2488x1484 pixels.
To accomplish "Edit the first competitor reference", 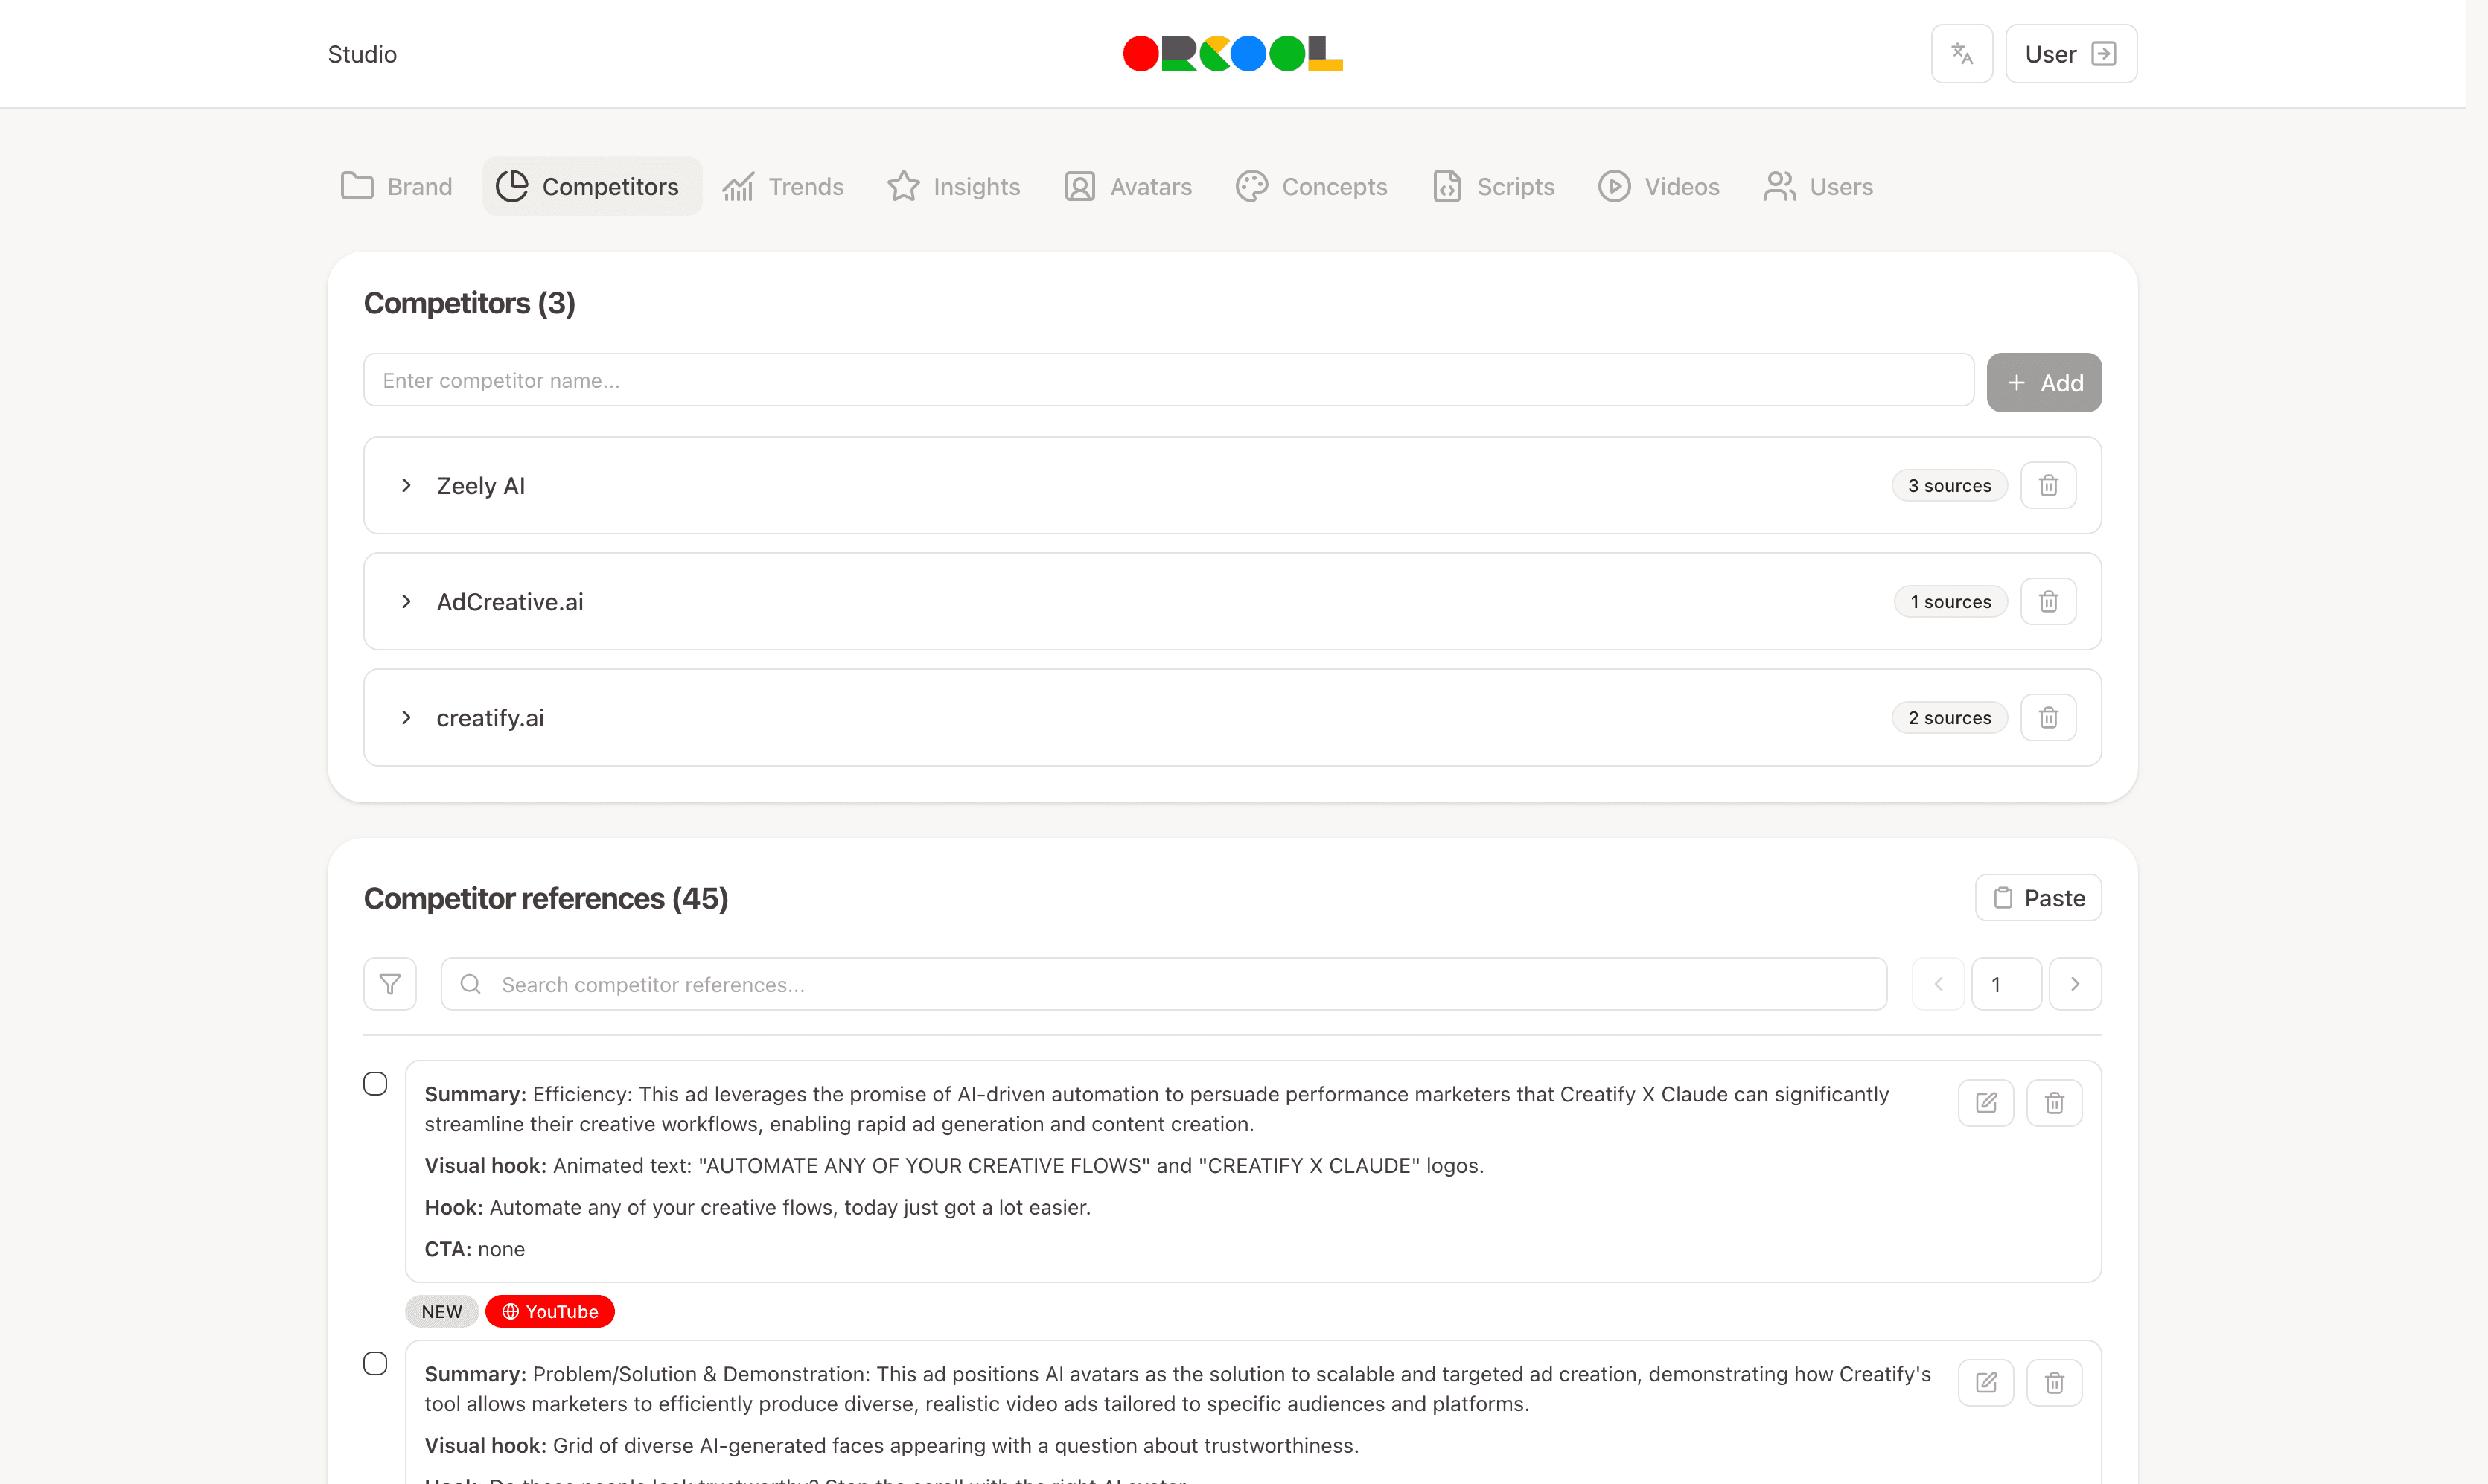I will coord(1985,1102).
